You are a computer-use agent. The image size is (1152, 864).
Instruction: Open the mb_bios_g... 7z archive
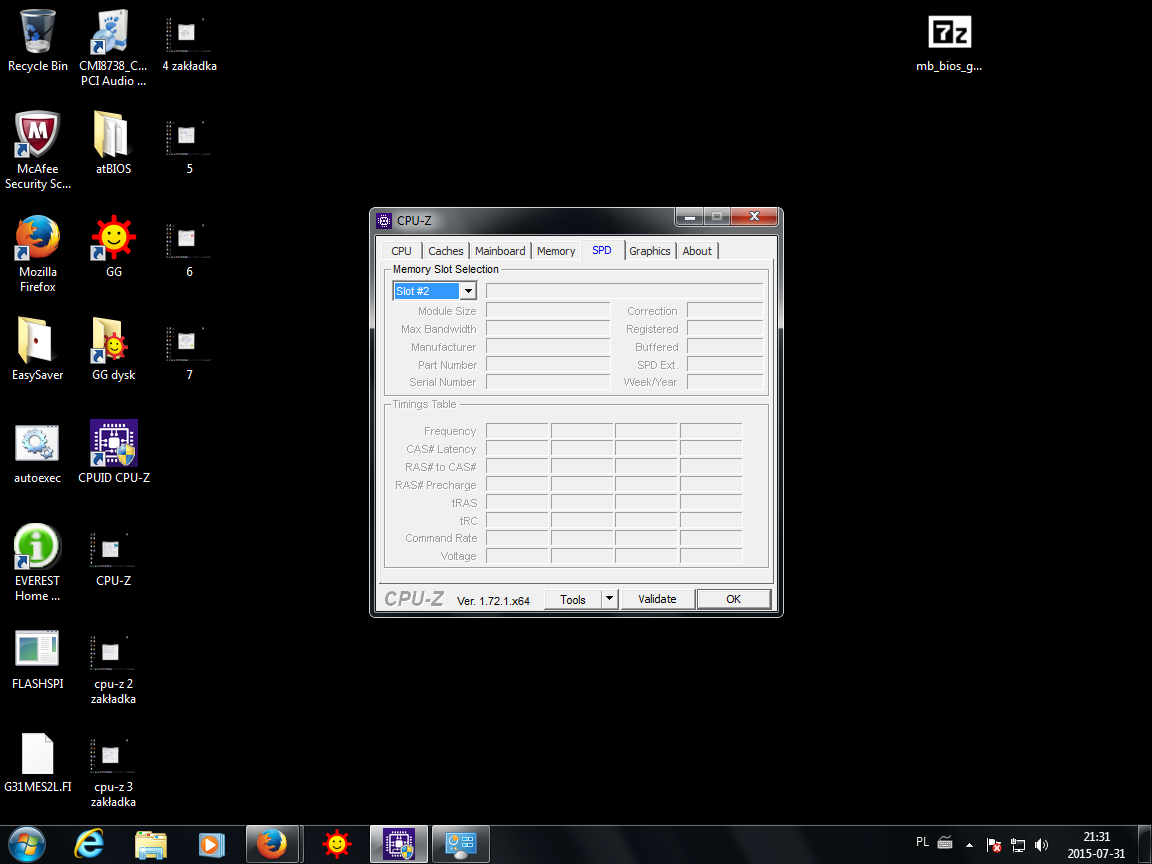click(x=948, y=43)
